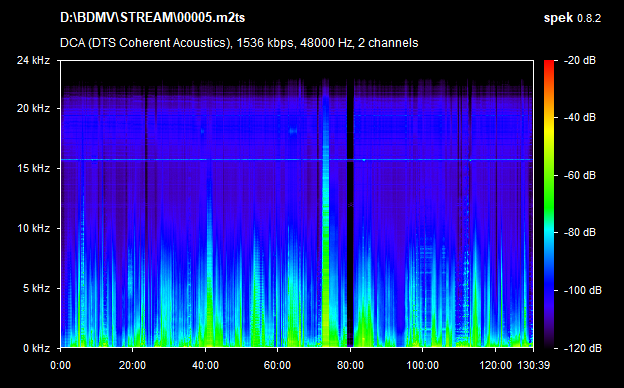
Task: Click the 10 kHz frequency axis label
Action: [33, 228]
